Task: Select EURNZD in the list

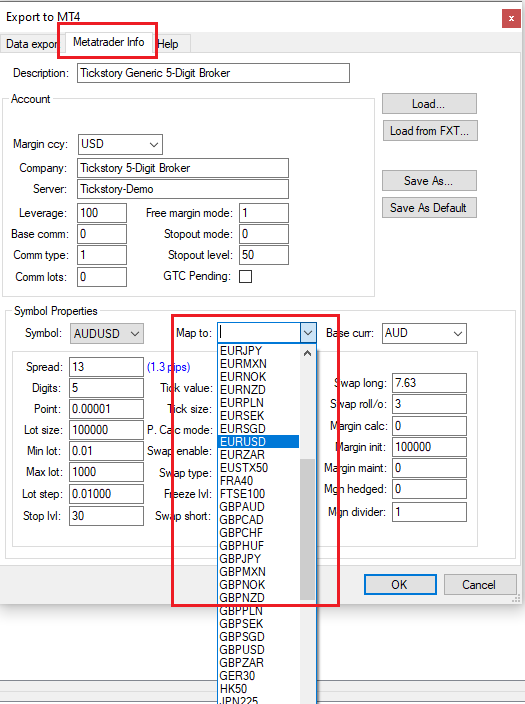Action: [259, 390]
